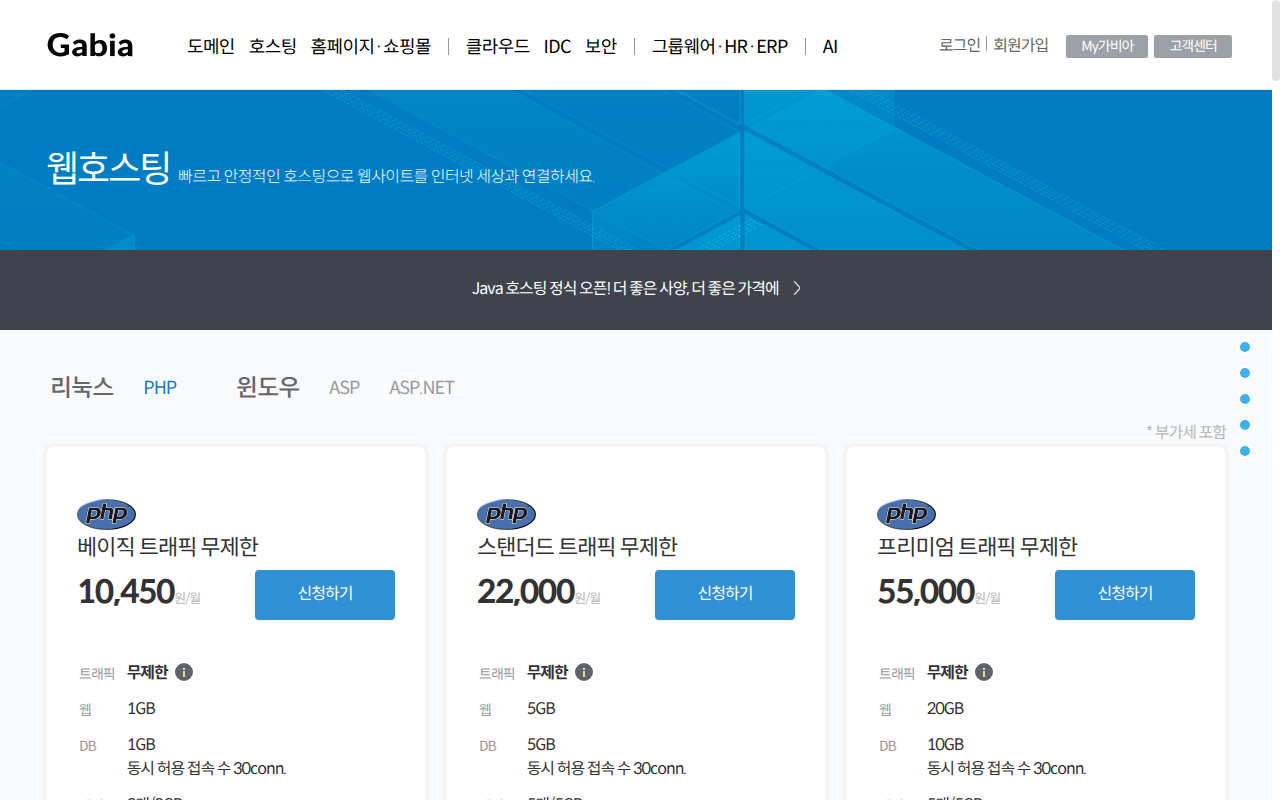Click the 로그인 link
This screenshot has width=1280, height=800.
click(960, 45)
